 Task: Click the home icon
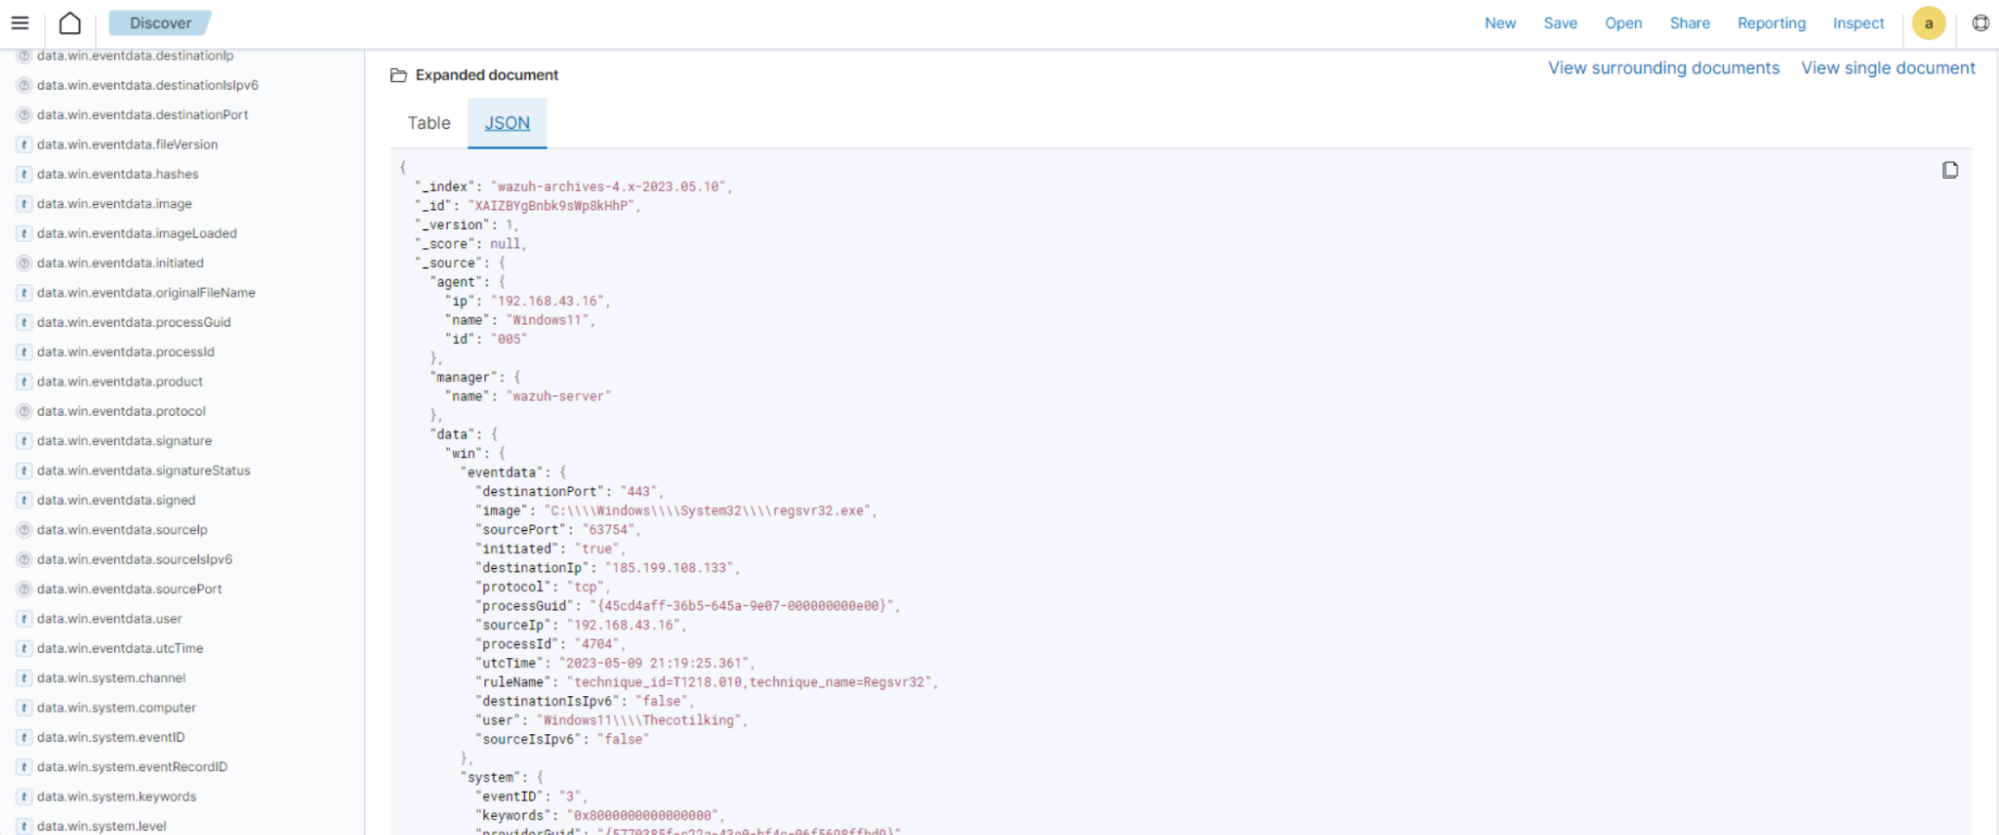pos(70,23)
